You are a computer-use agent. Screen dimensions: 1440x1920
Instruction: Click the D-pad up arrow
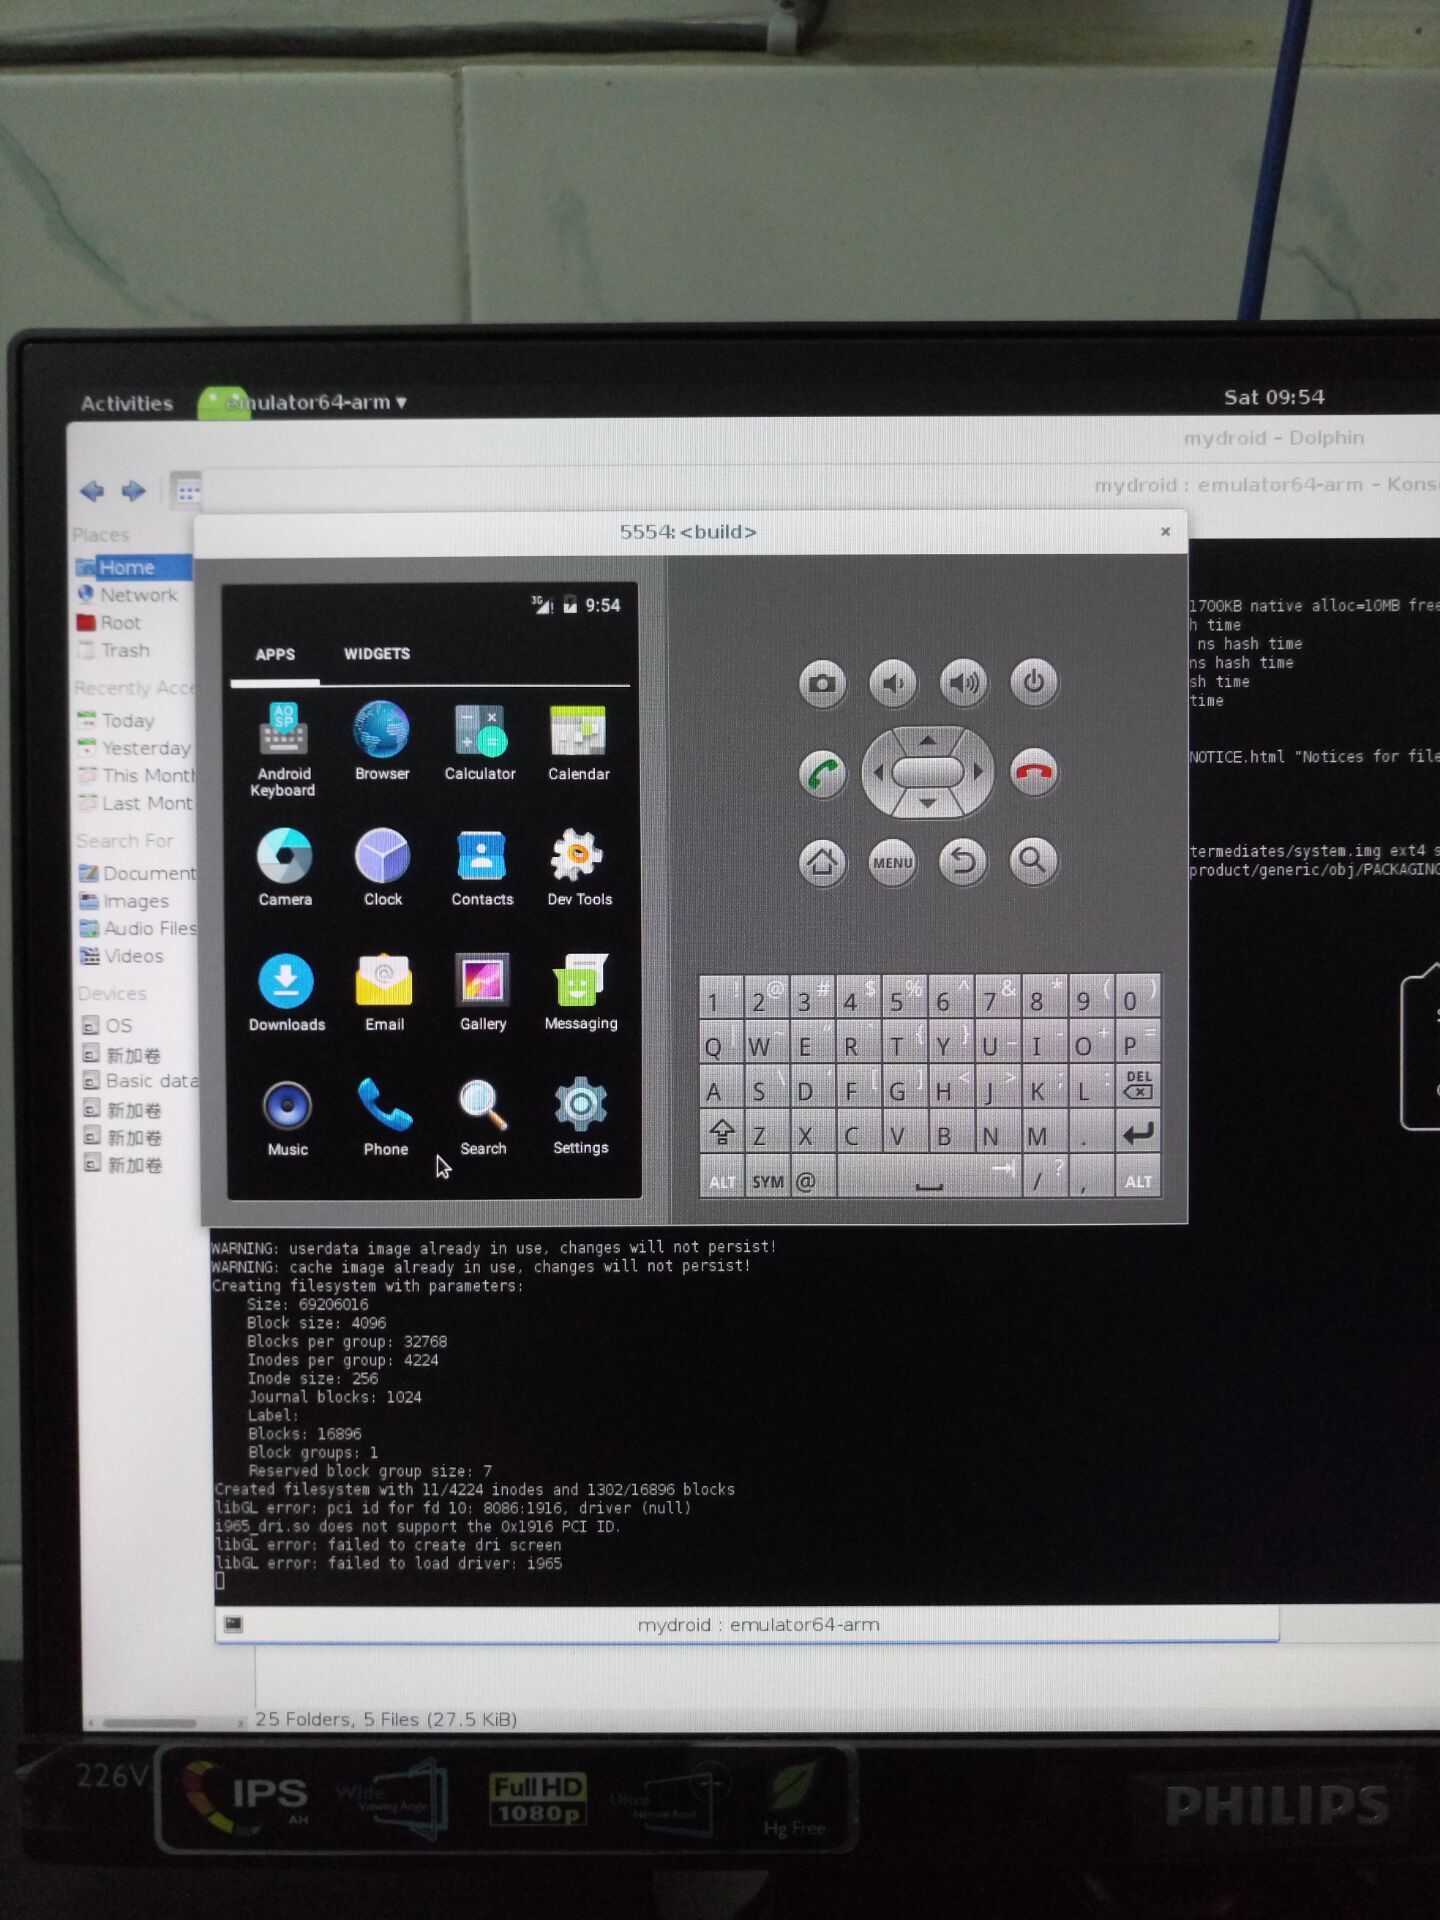[x=927, y=740]
